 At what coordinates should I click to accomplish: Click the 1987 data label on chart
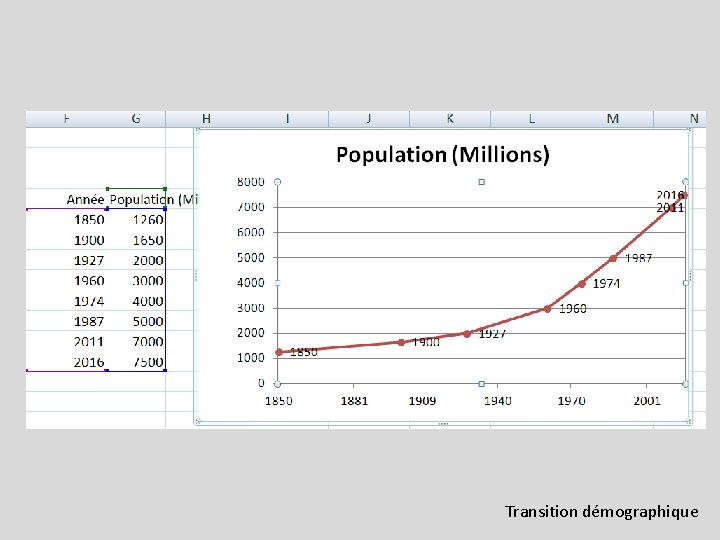coord(638,258)
